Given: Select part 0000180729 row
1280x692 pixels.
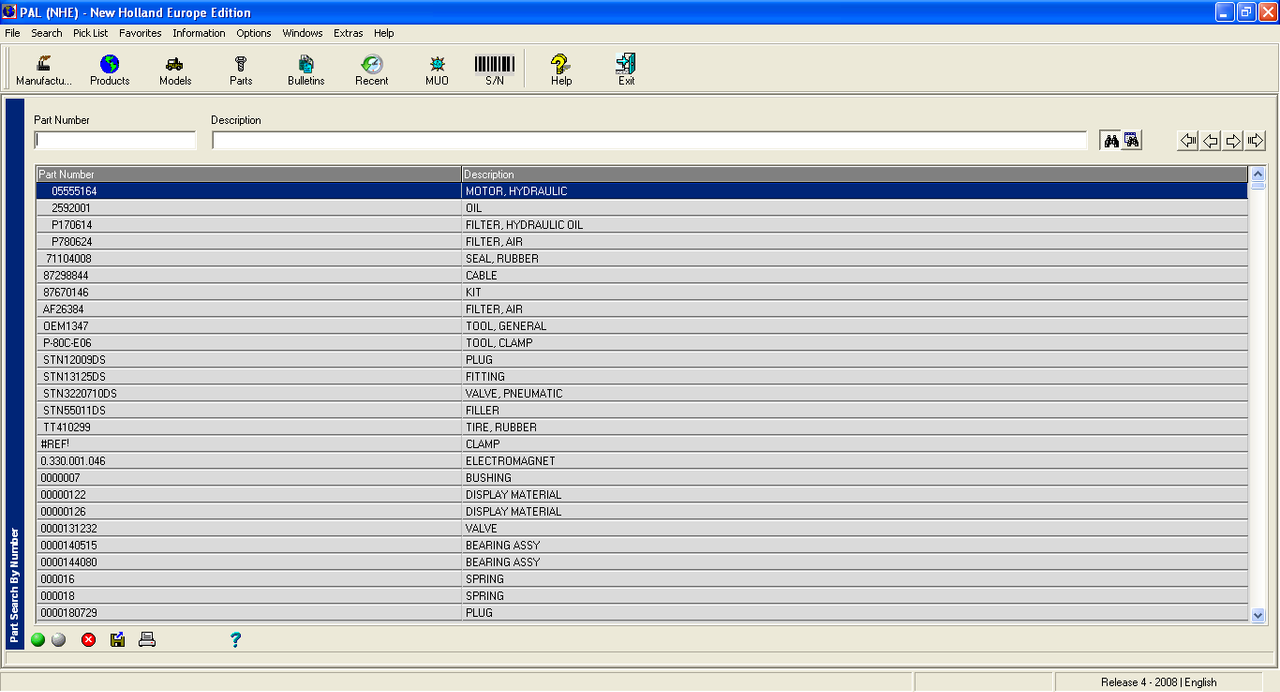Looking at the screenshot, I should (642, 613).
